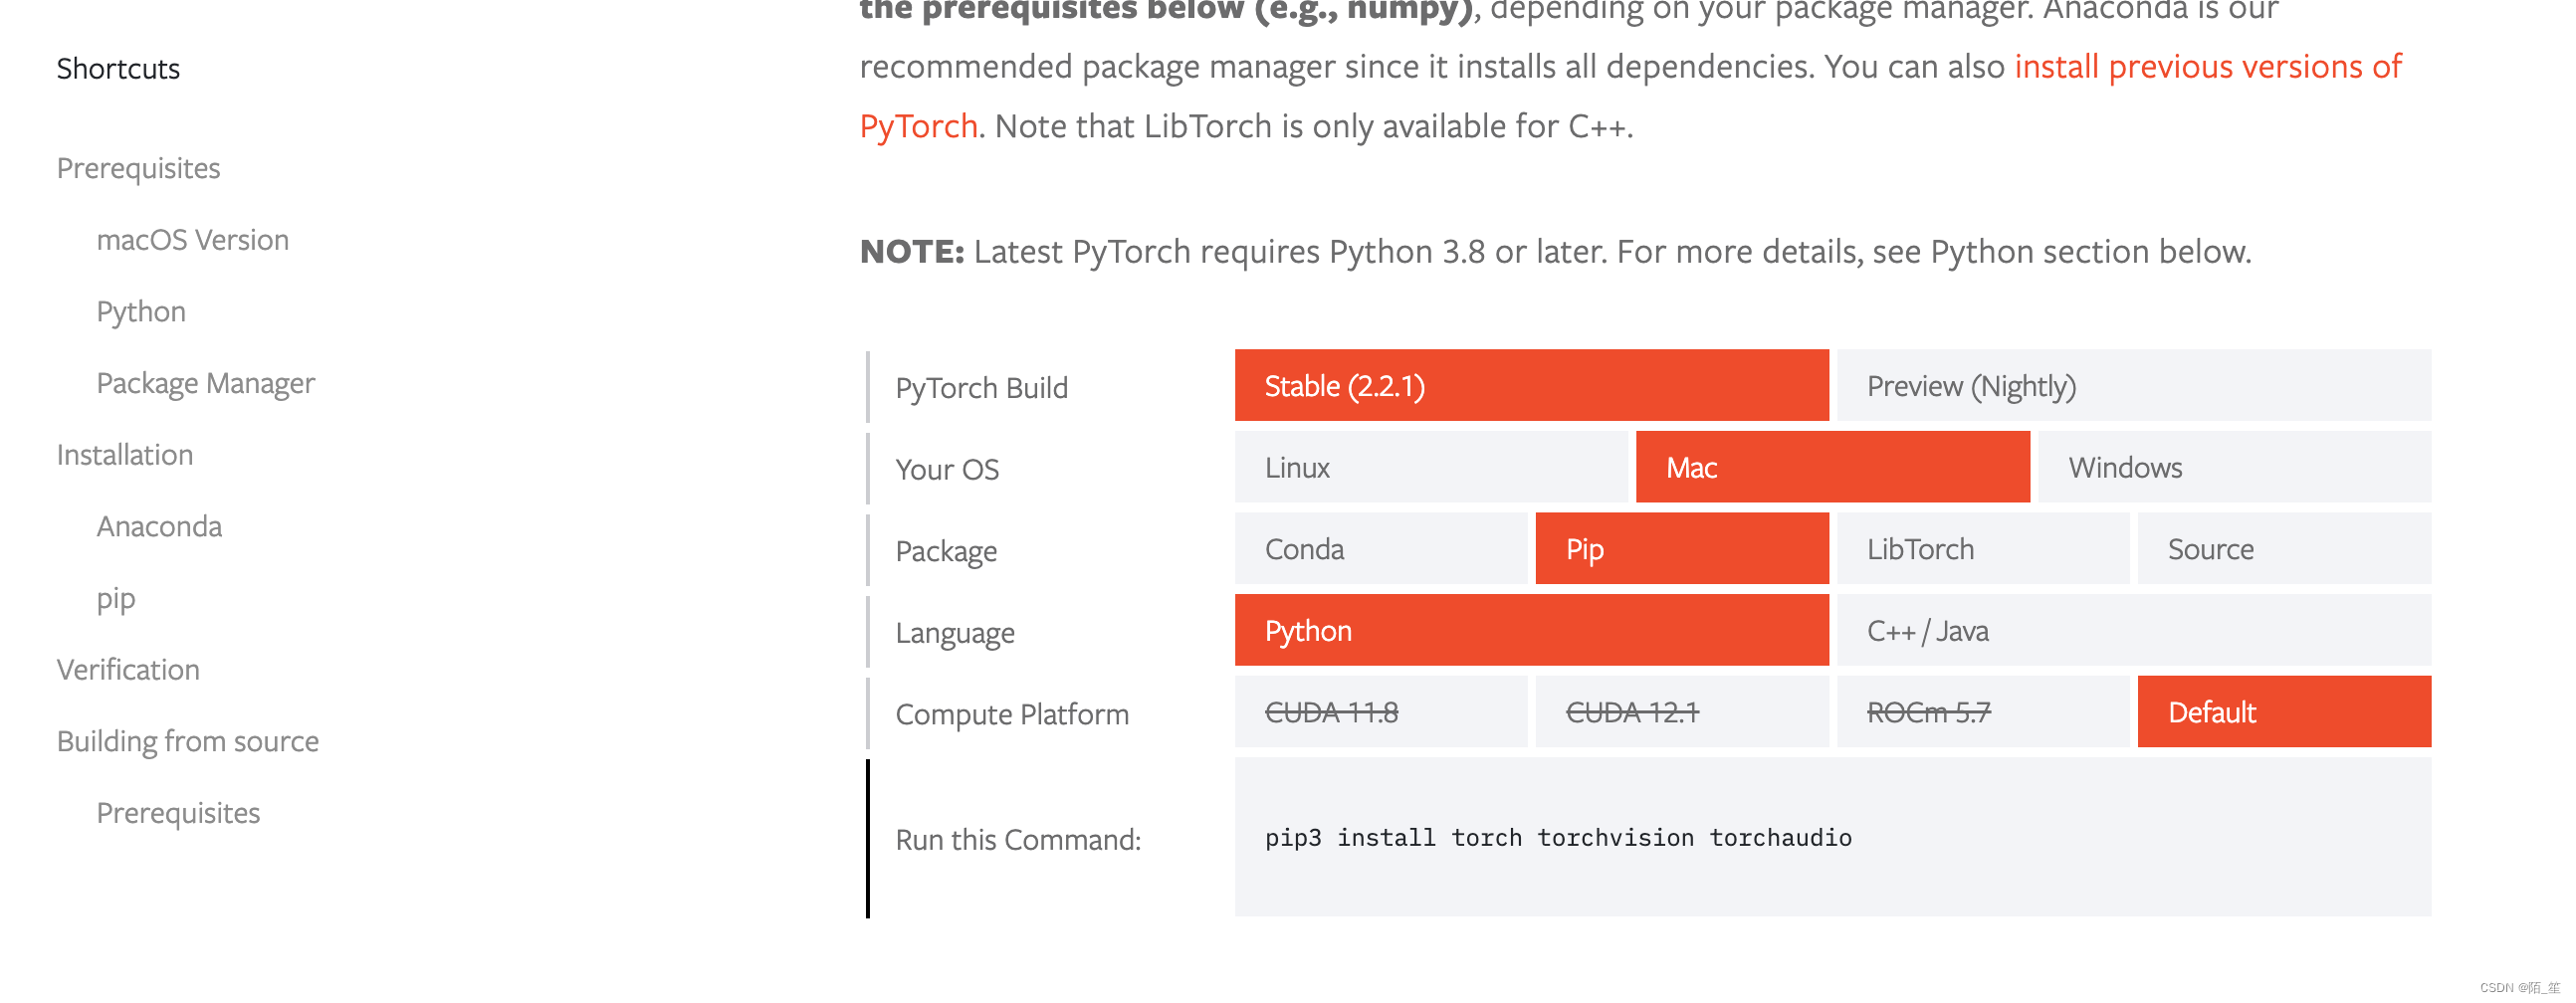
Task: Go to Building from source section
Action: coord(187,741)
